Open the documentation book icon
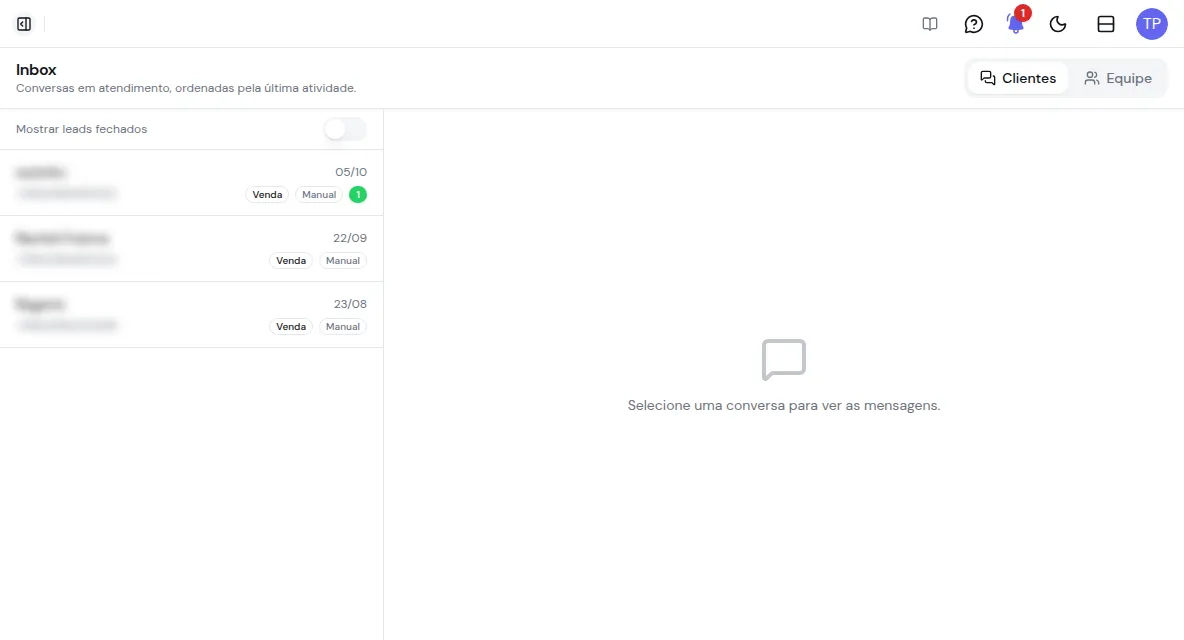This screenshot has width=1184, height=640. (930, 24)
